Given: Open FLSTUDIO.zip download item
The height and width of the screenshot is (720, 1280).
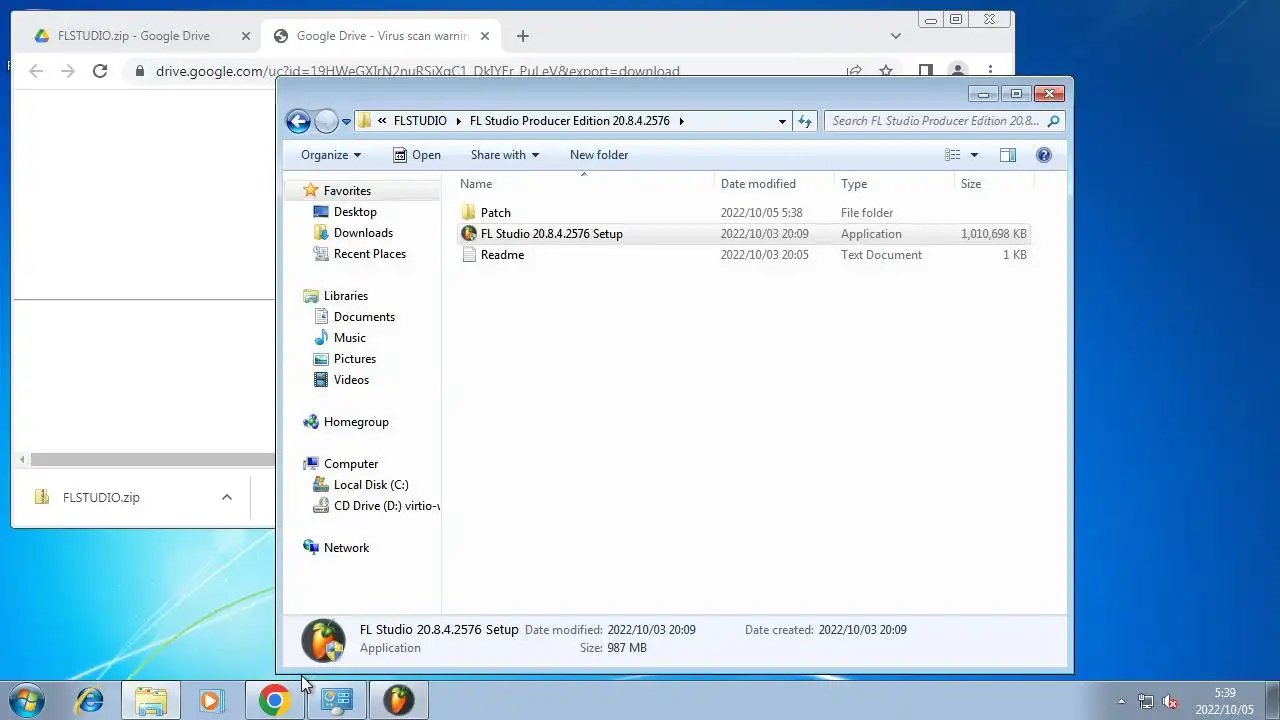Looking at the screenshot, I should click(100, 497).
